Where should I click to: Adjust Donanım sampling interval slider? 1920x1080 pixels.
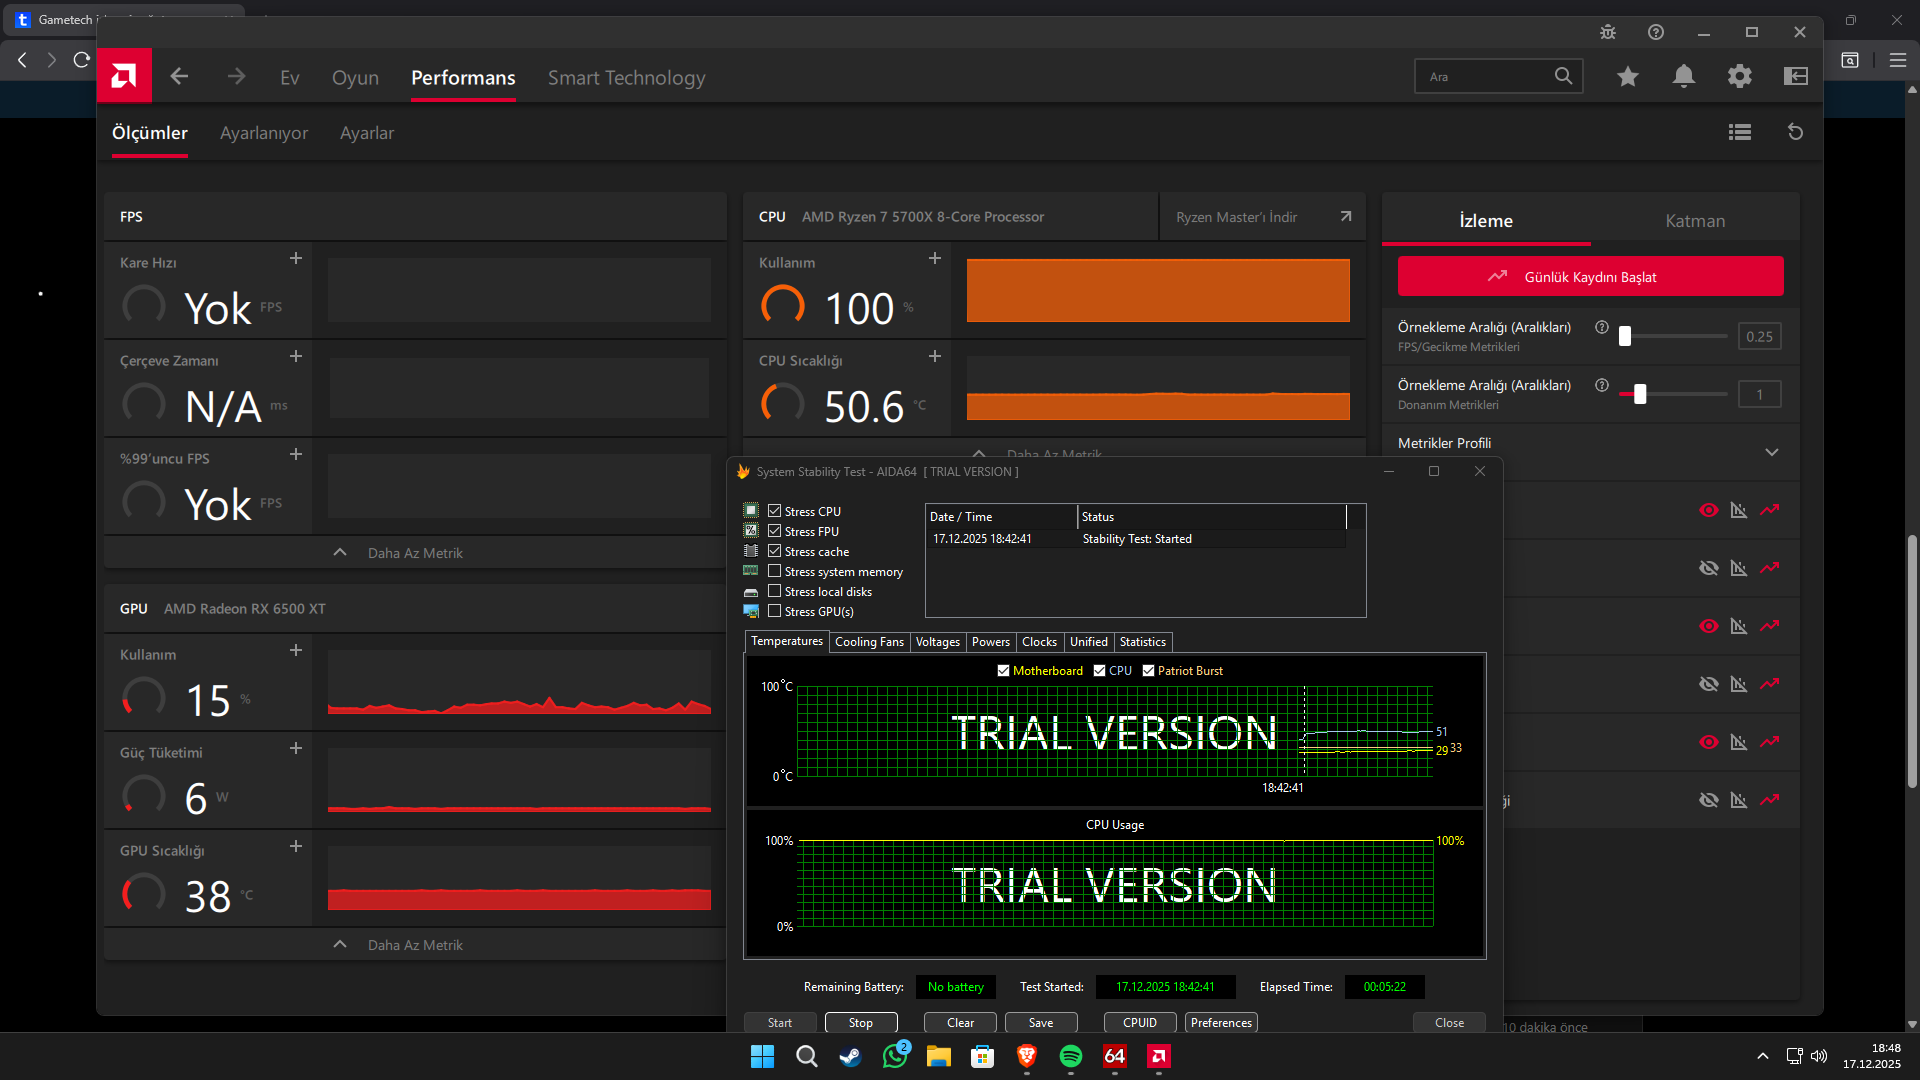[x=1674, y=394]
